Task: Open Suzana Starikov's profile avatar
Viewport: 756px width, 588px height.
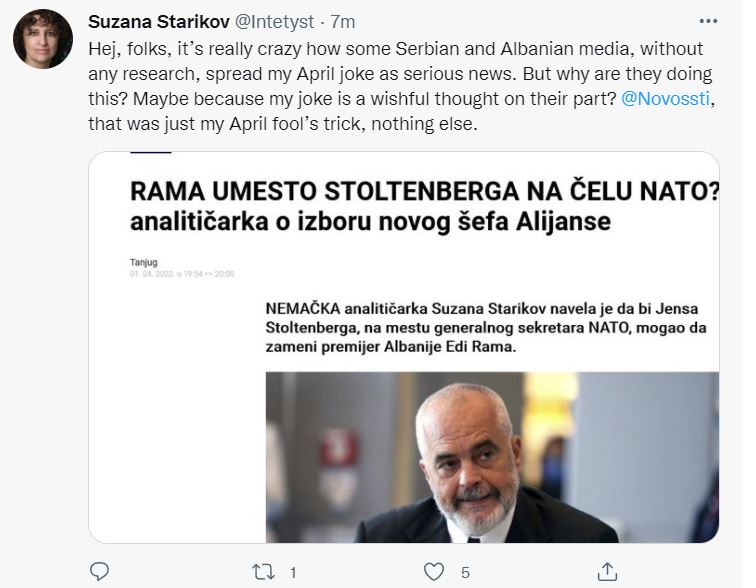Action: [42, 39]
